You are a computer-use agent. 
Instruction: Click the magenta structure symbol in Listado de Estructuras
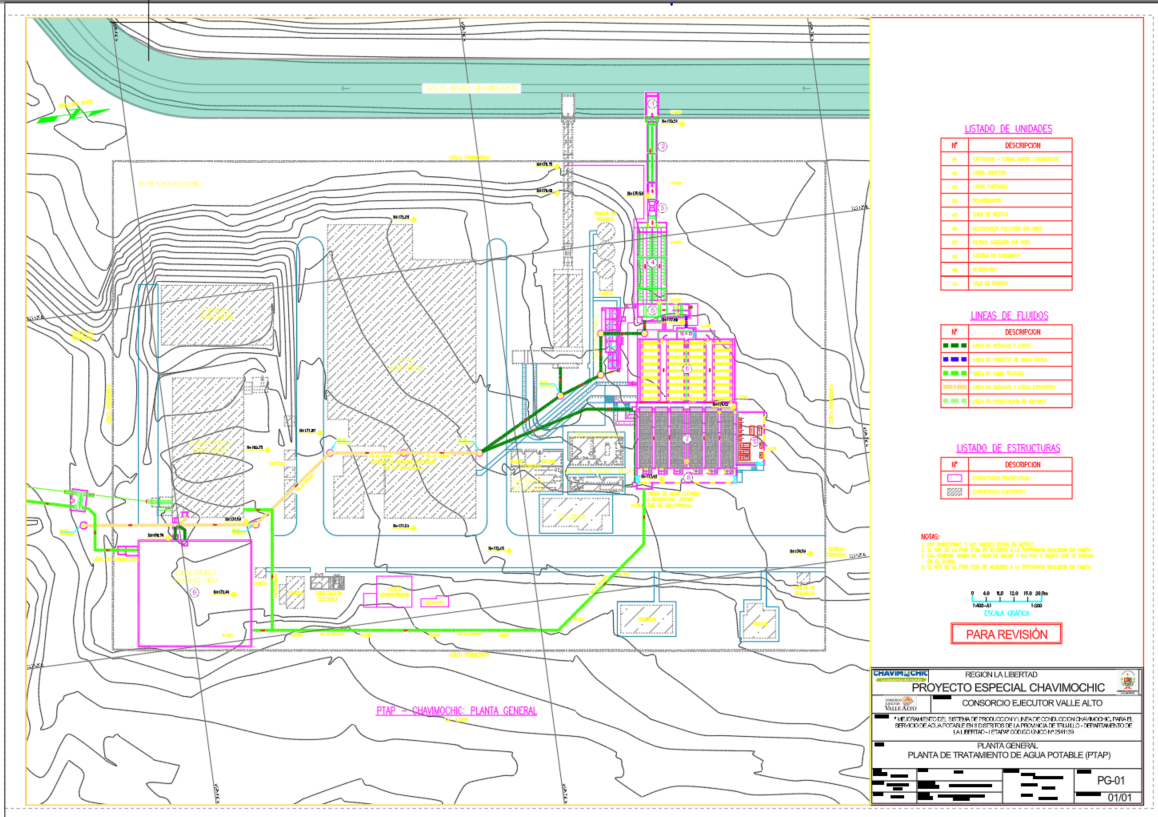(953, 480)
